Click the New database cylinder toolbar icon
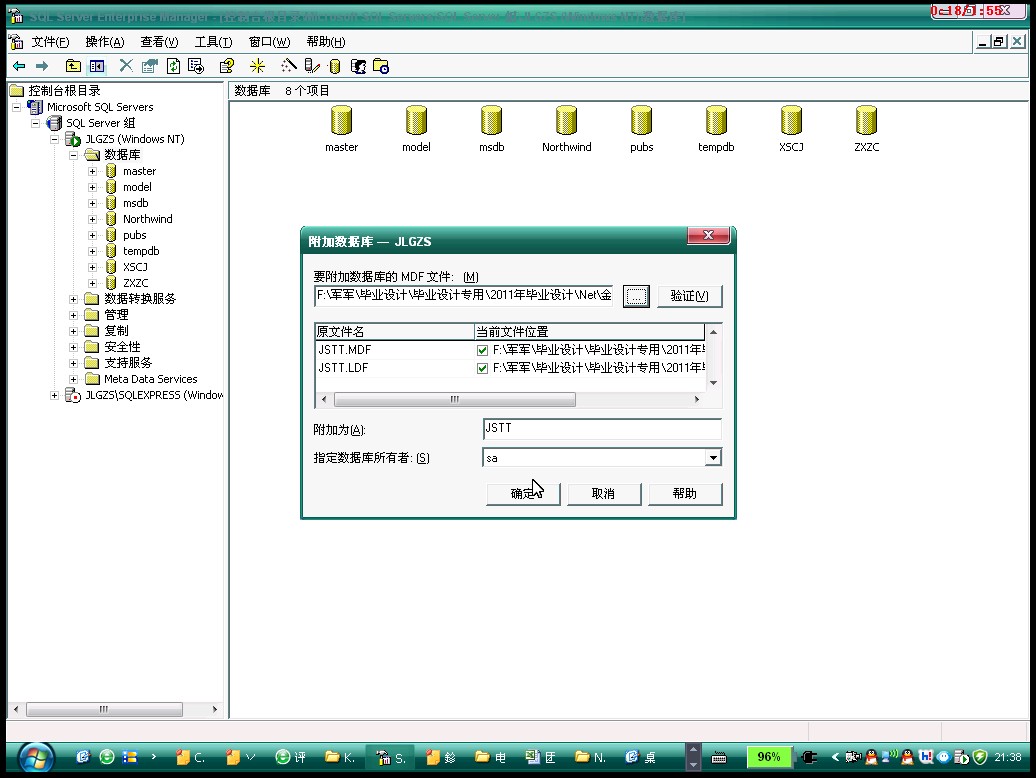The height and width of the screenshot is (778, 1036). (335, 66)
